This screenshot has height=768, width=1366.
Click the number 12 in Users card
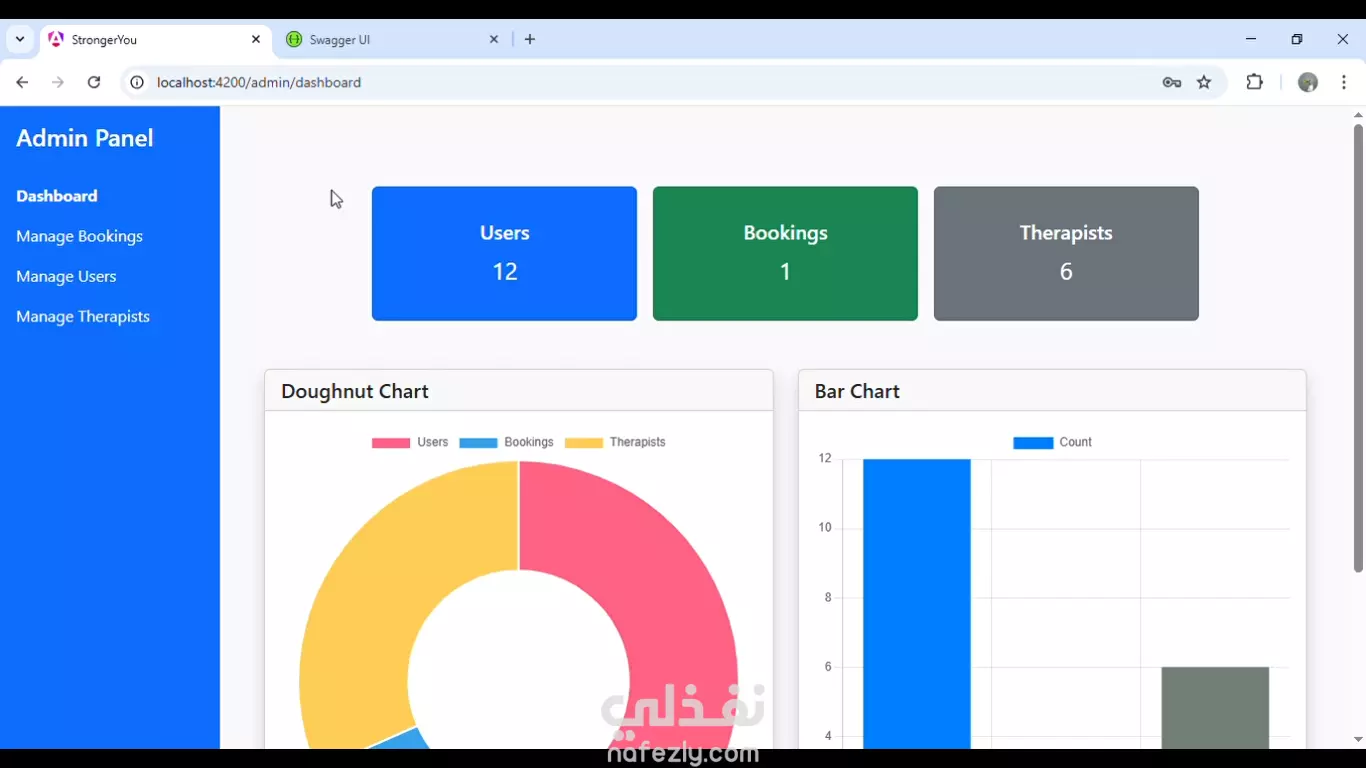(504, 271)
